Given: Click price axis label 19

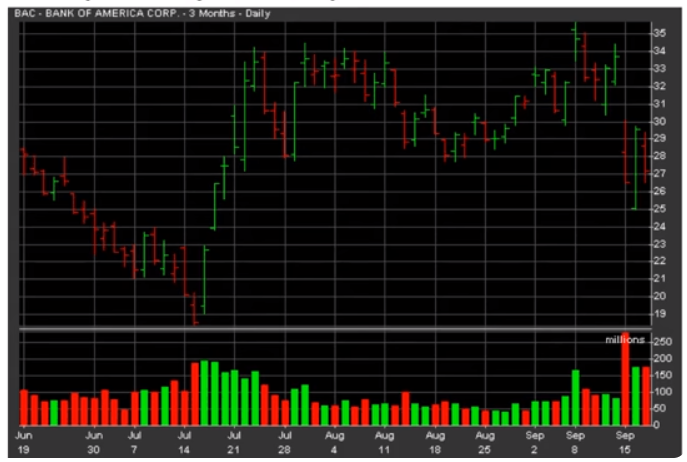Looking at the screenshot, I should (660, 314).
